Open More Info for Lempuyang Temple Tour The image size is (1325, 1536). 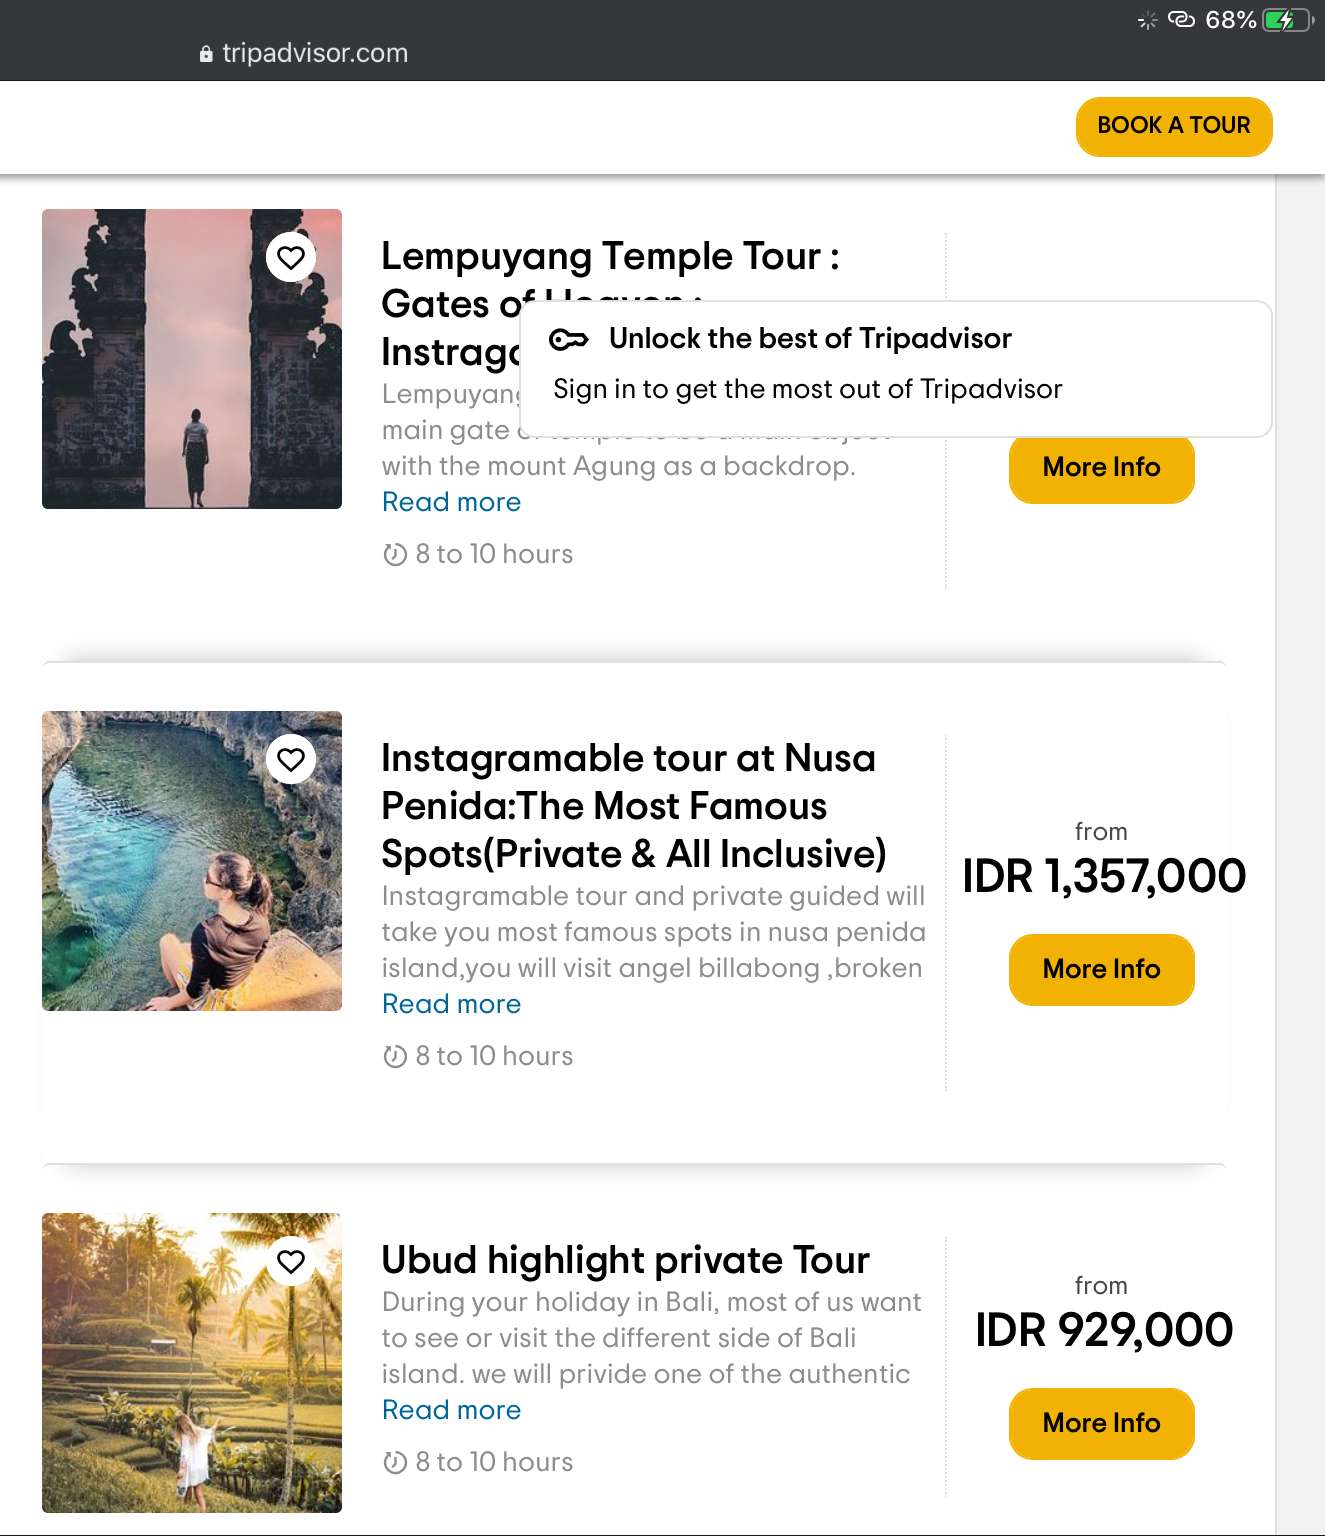pyautogui.click(x=1101, y=468)
